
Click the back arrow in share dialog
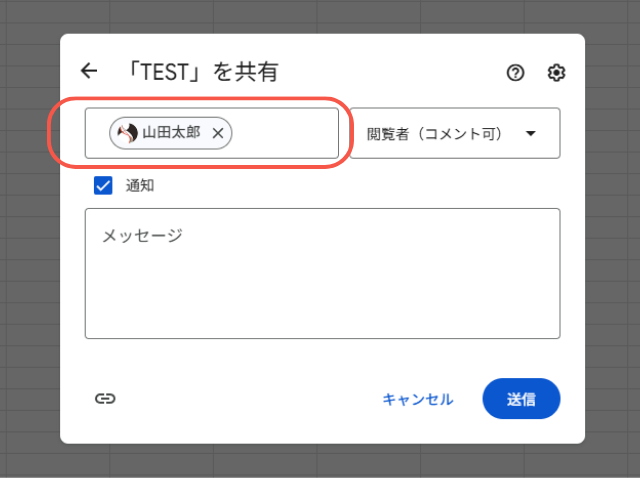[89, 71]
